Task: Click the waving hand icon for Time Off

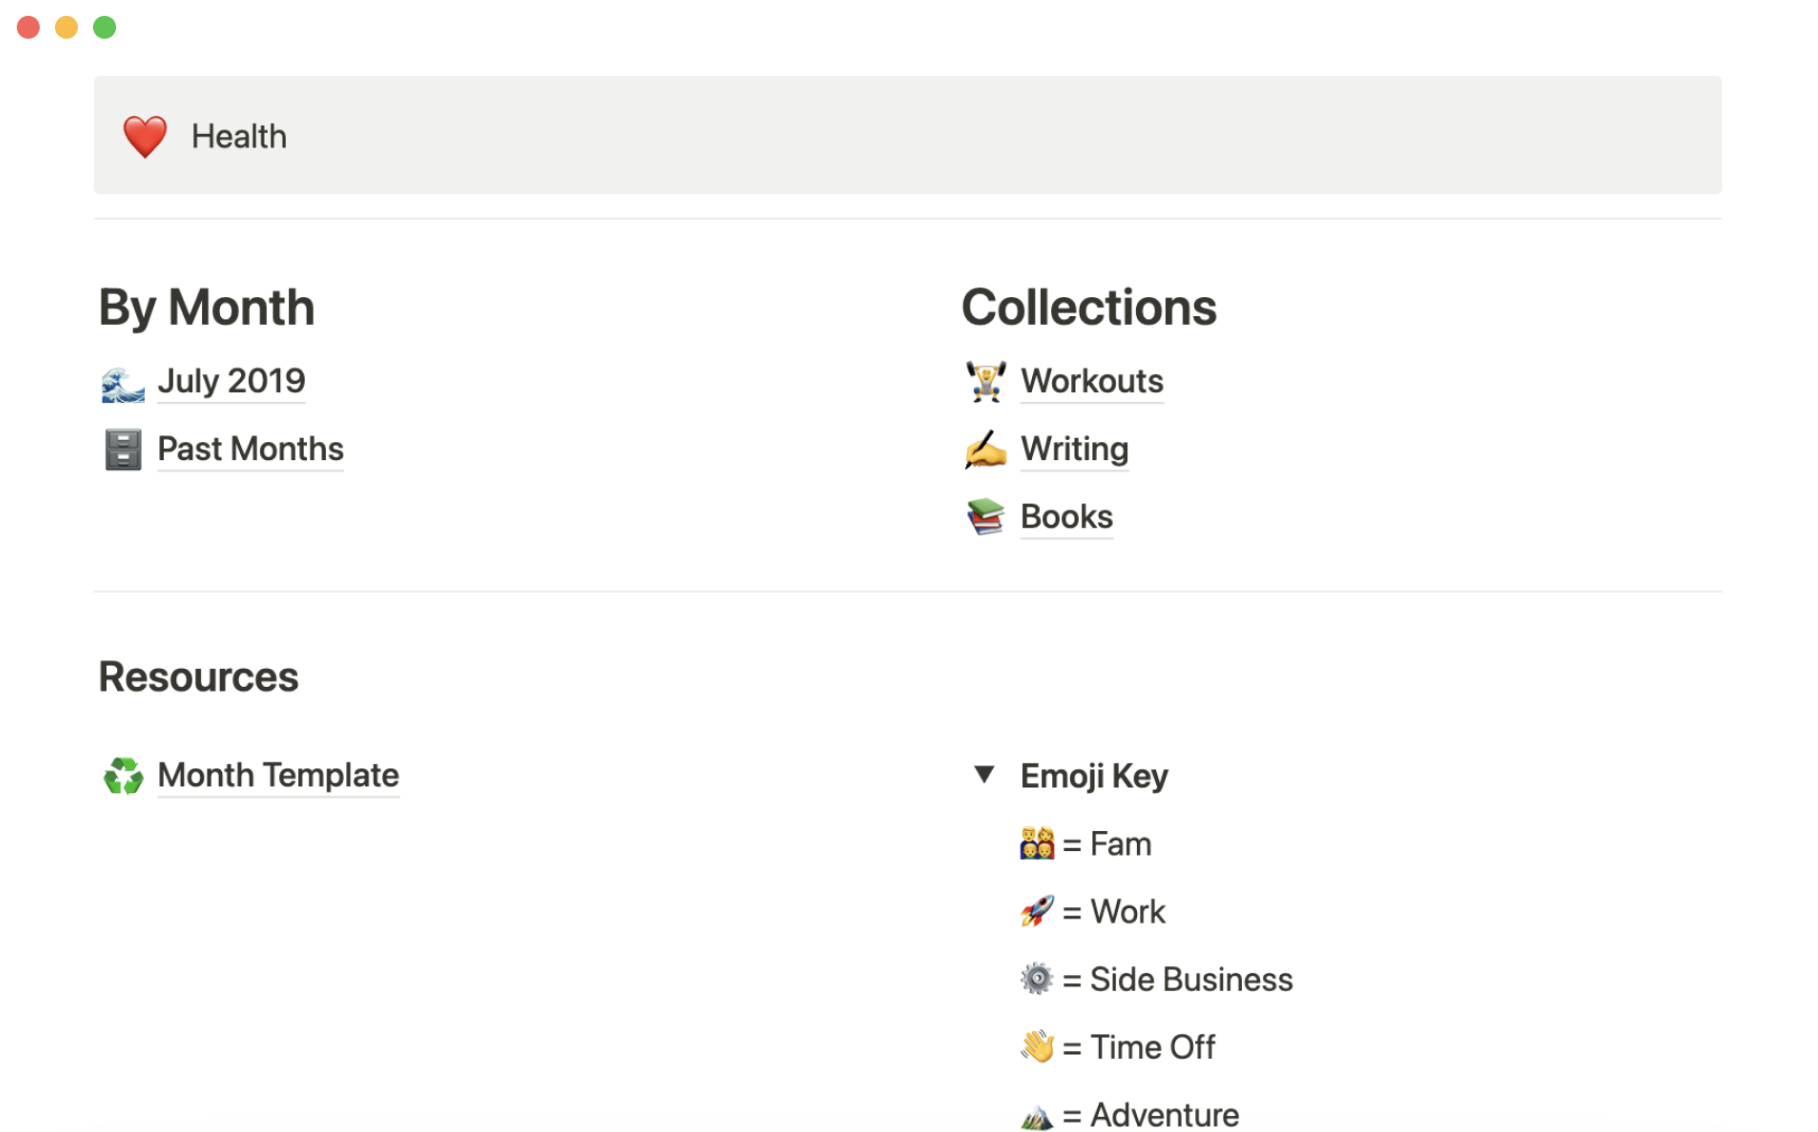Action: [x=1036, y=1046]
